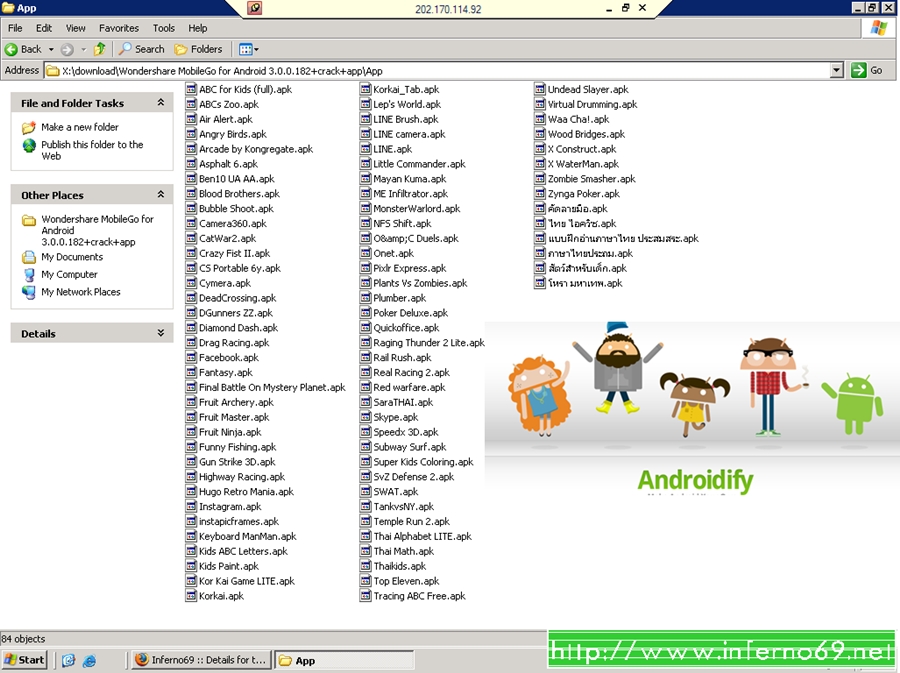The width and height of the screenshot is (900, 673).
Task: Expand the Details panel
Action: tap(161, 333)
